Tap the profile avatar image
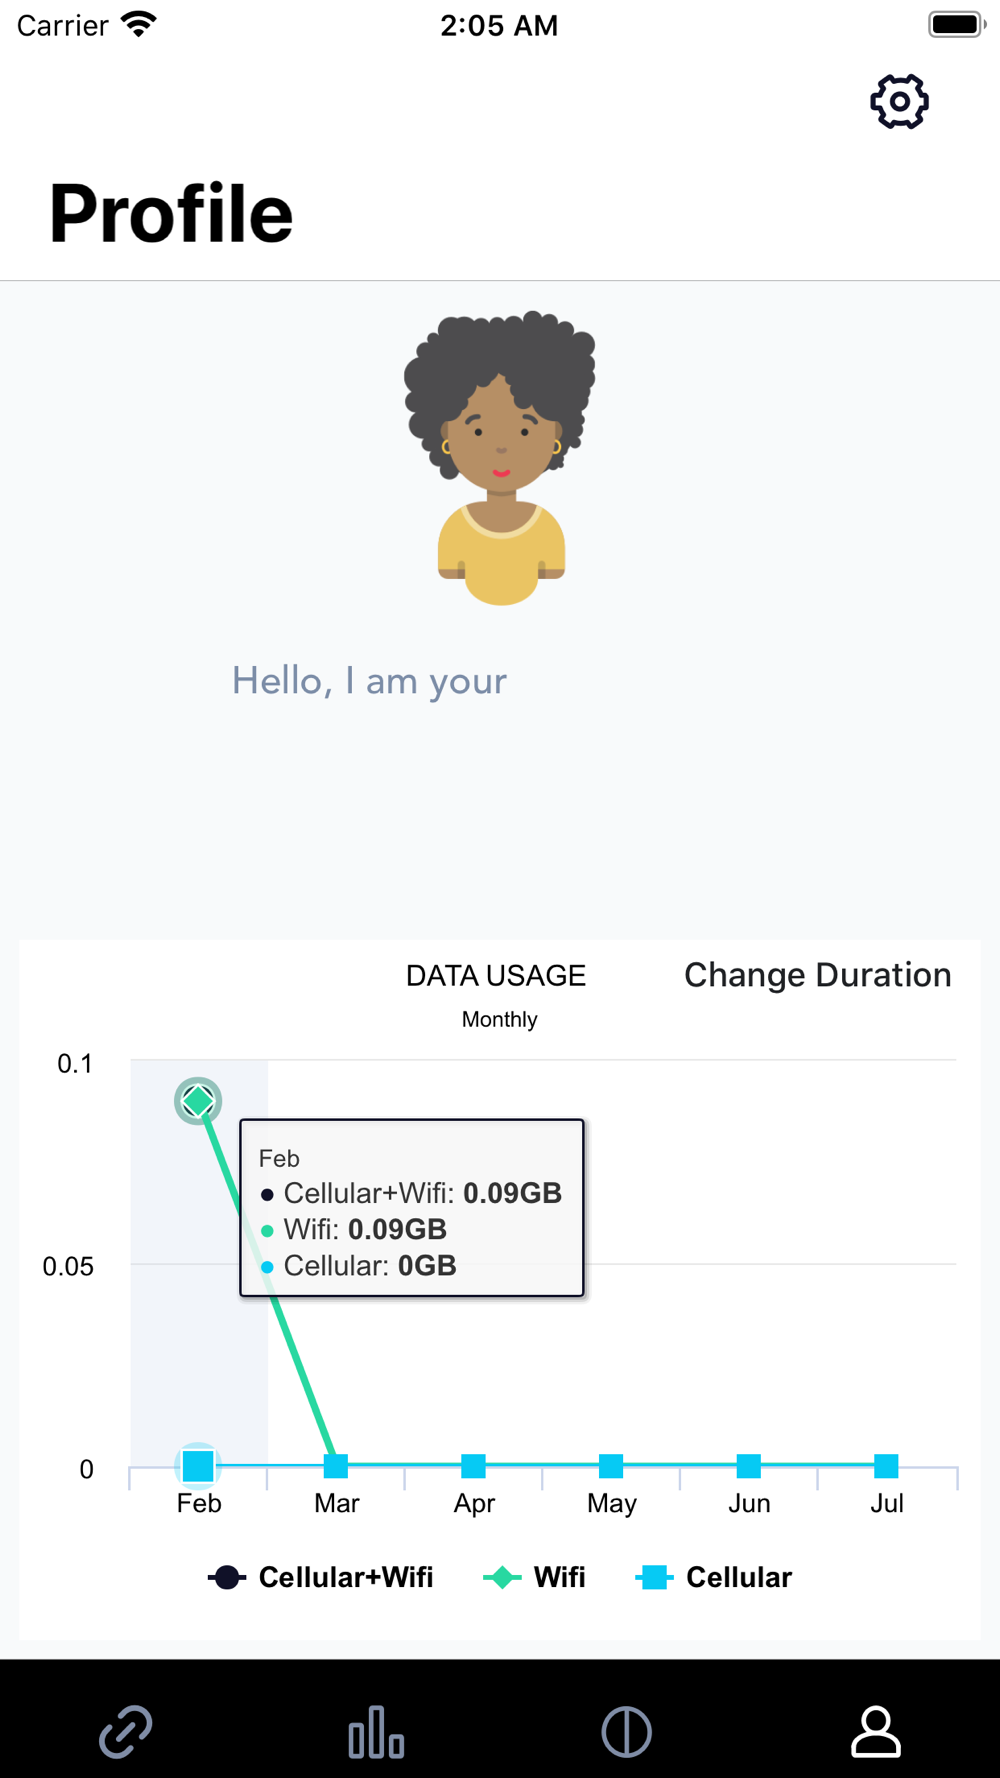 click(500, 458)
